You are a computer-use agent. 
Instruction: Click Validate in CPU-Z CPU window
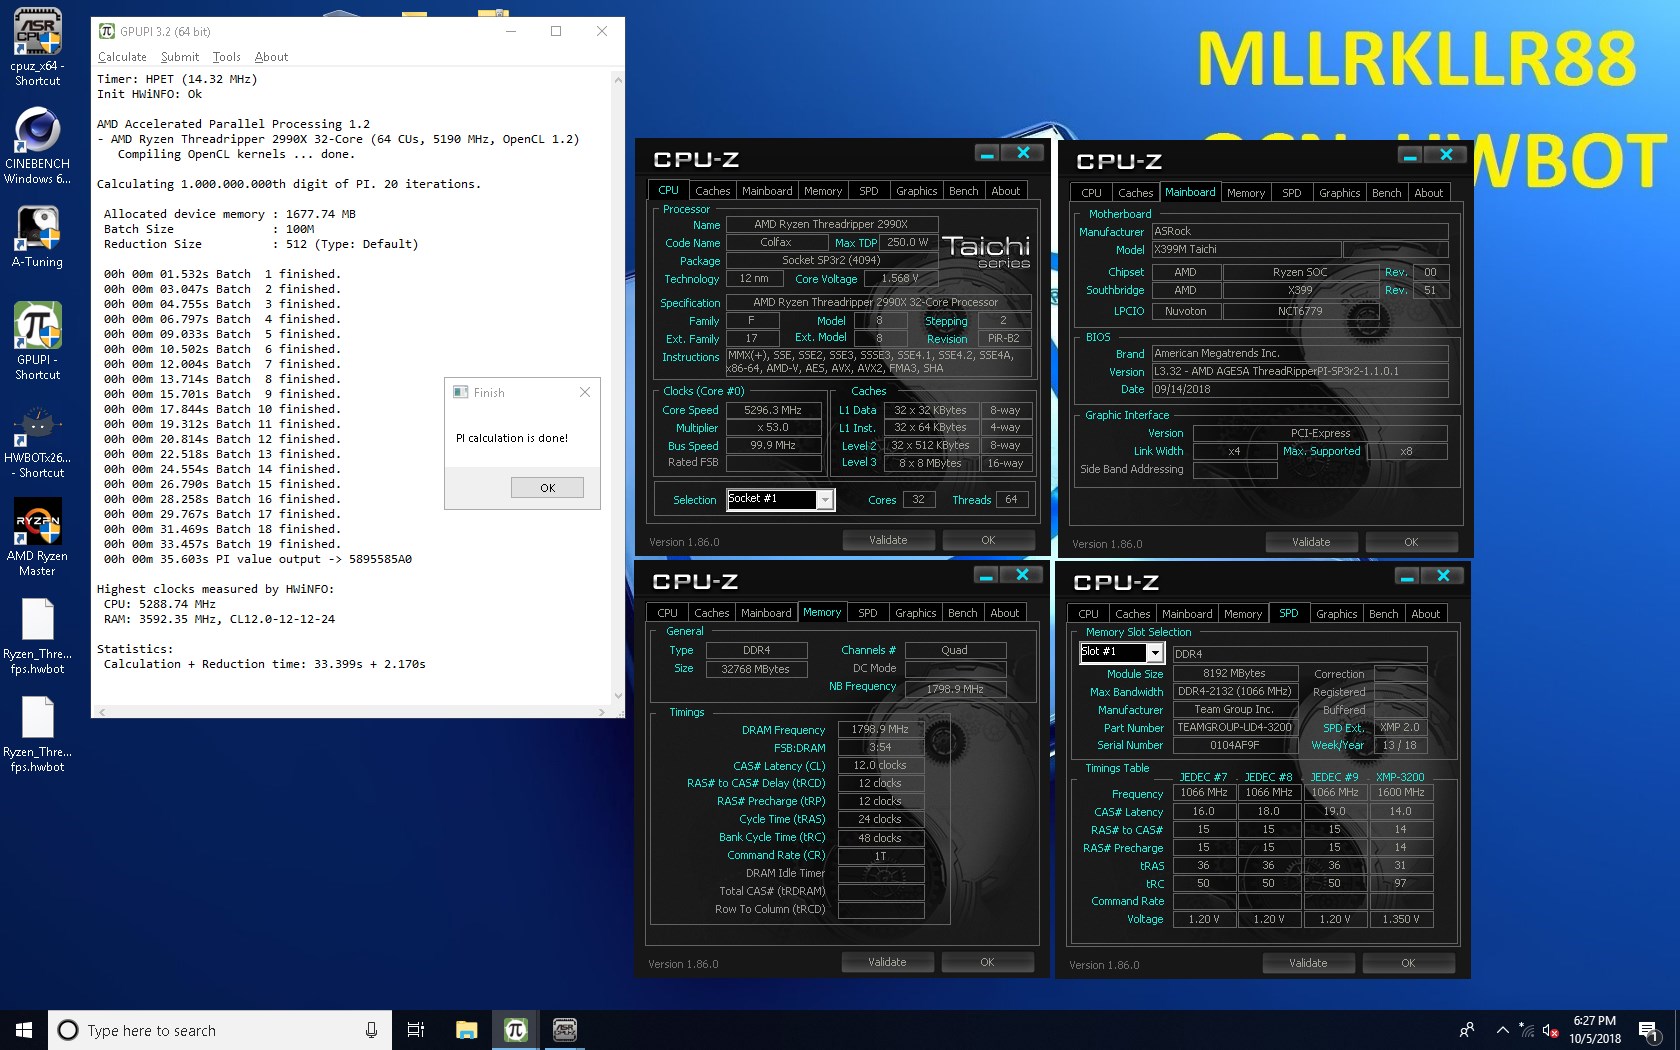(x=888, y=540)
